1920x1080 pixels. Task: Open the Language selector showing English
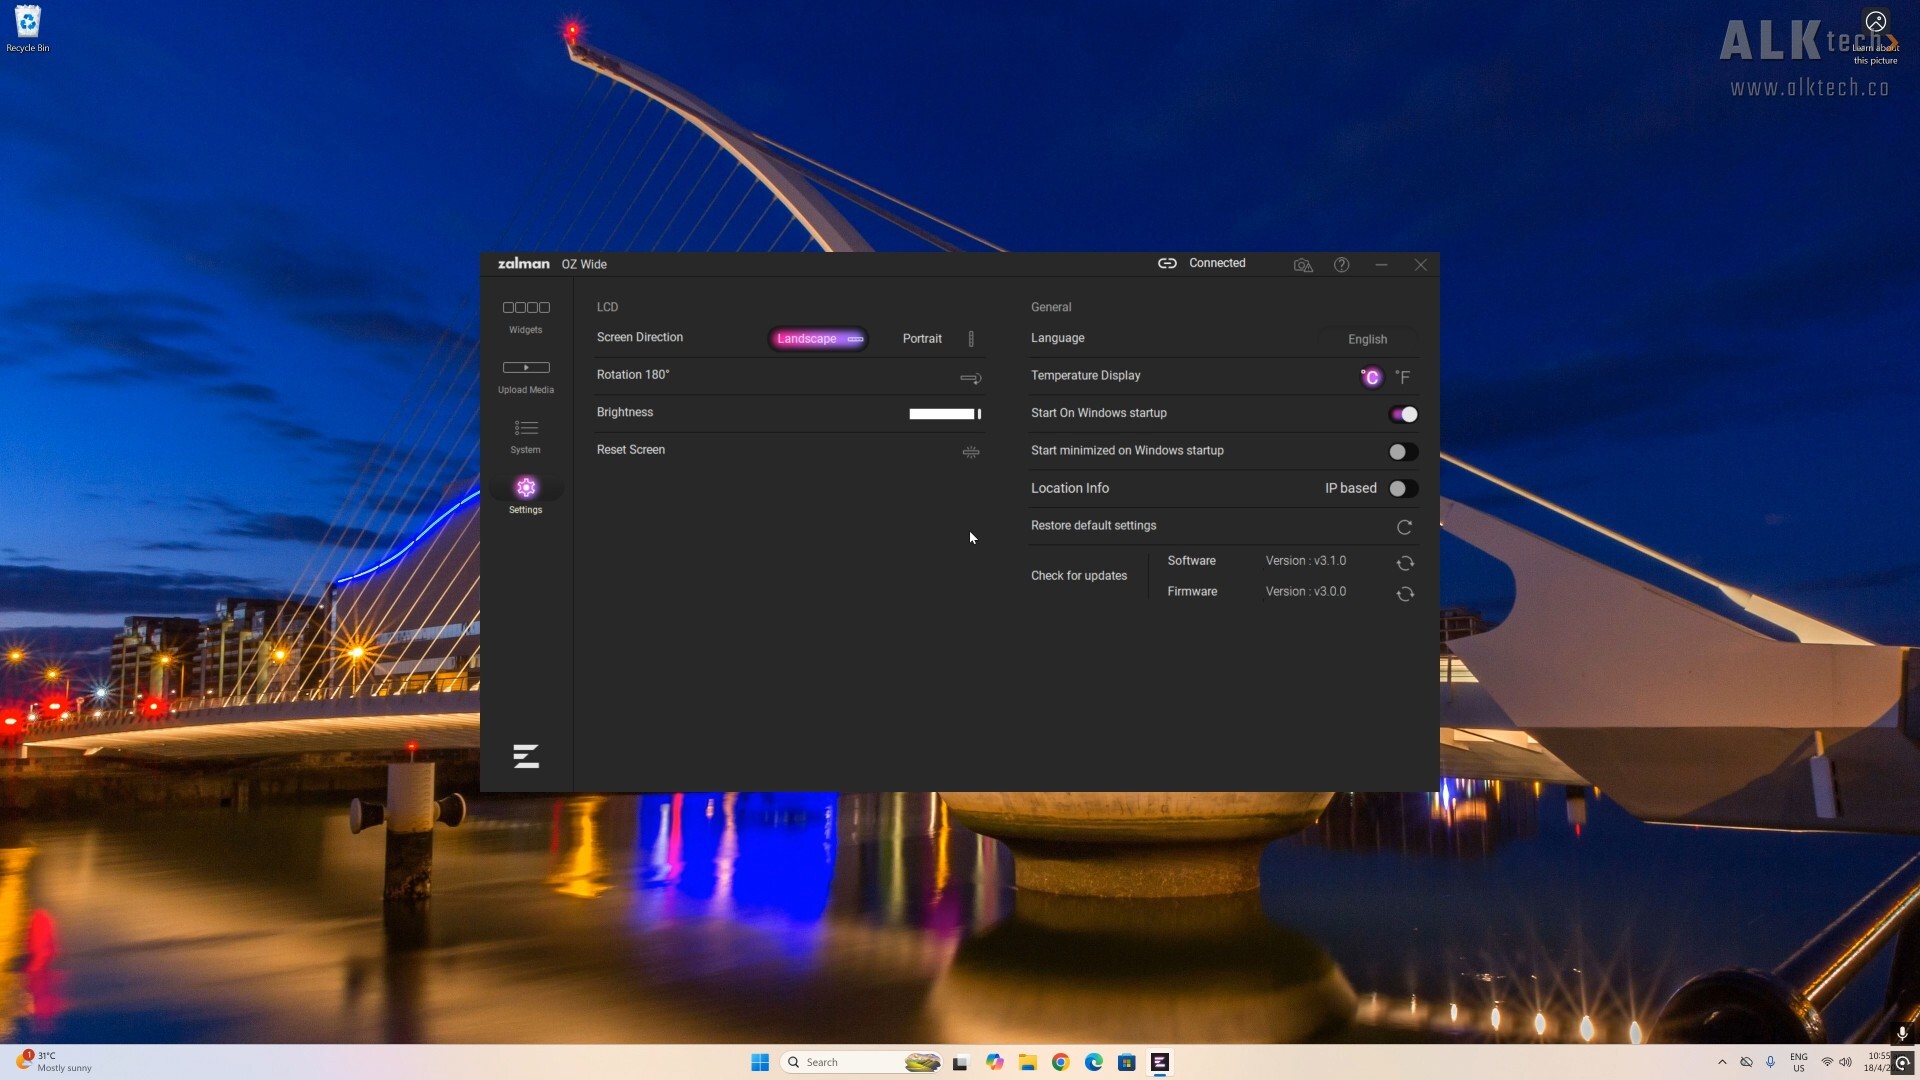(1367, 338)
